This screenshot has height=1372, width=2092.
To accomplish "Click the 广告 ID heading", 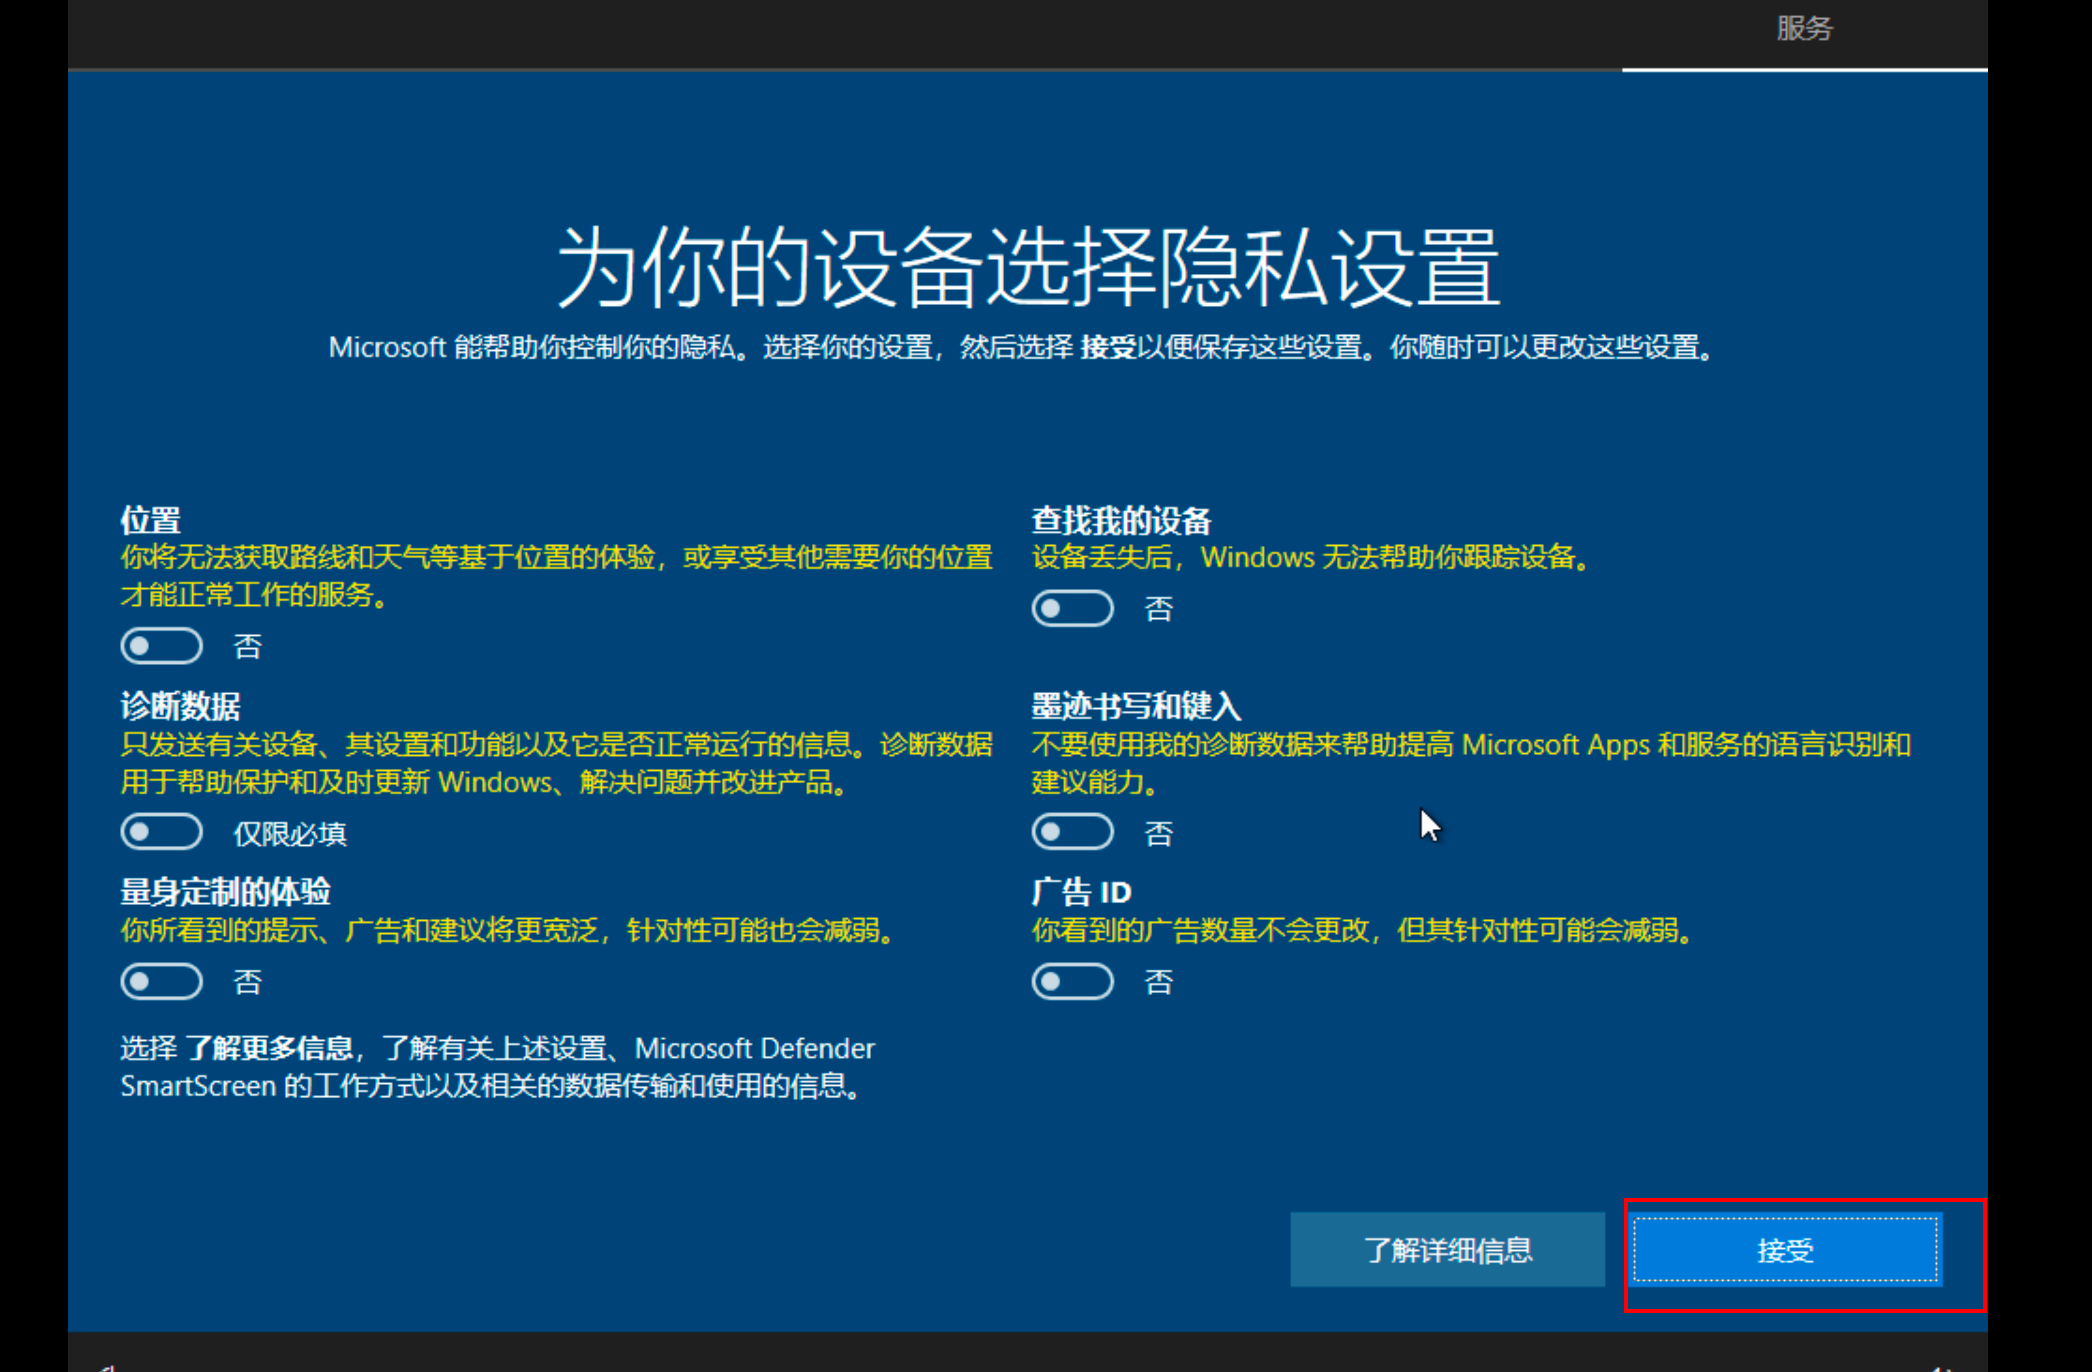I will [x=1081, y=891].
